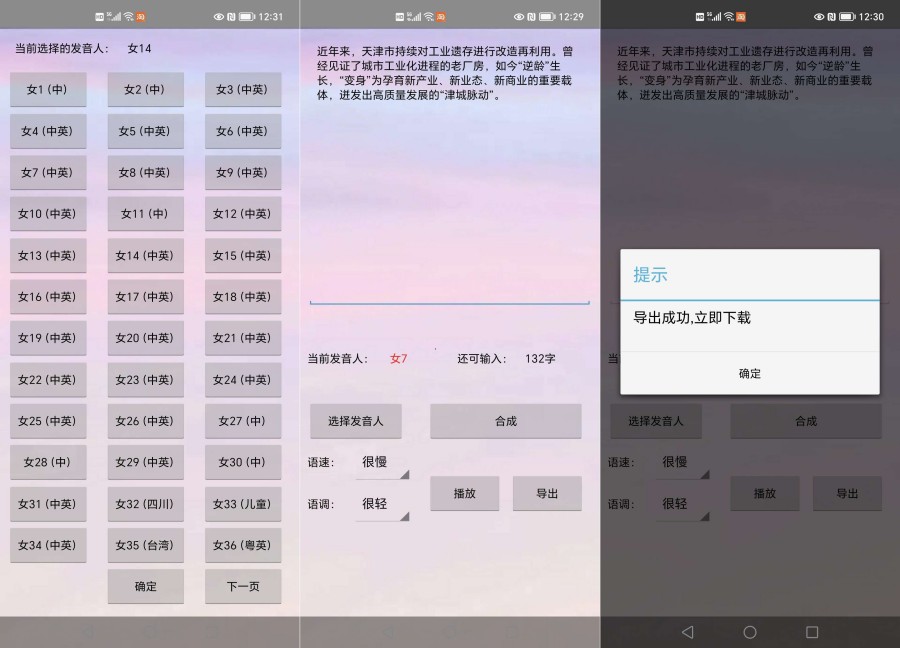Confirm voice selection with 确定 button
This screenshot has width=900, height=648.
point(145,587)
